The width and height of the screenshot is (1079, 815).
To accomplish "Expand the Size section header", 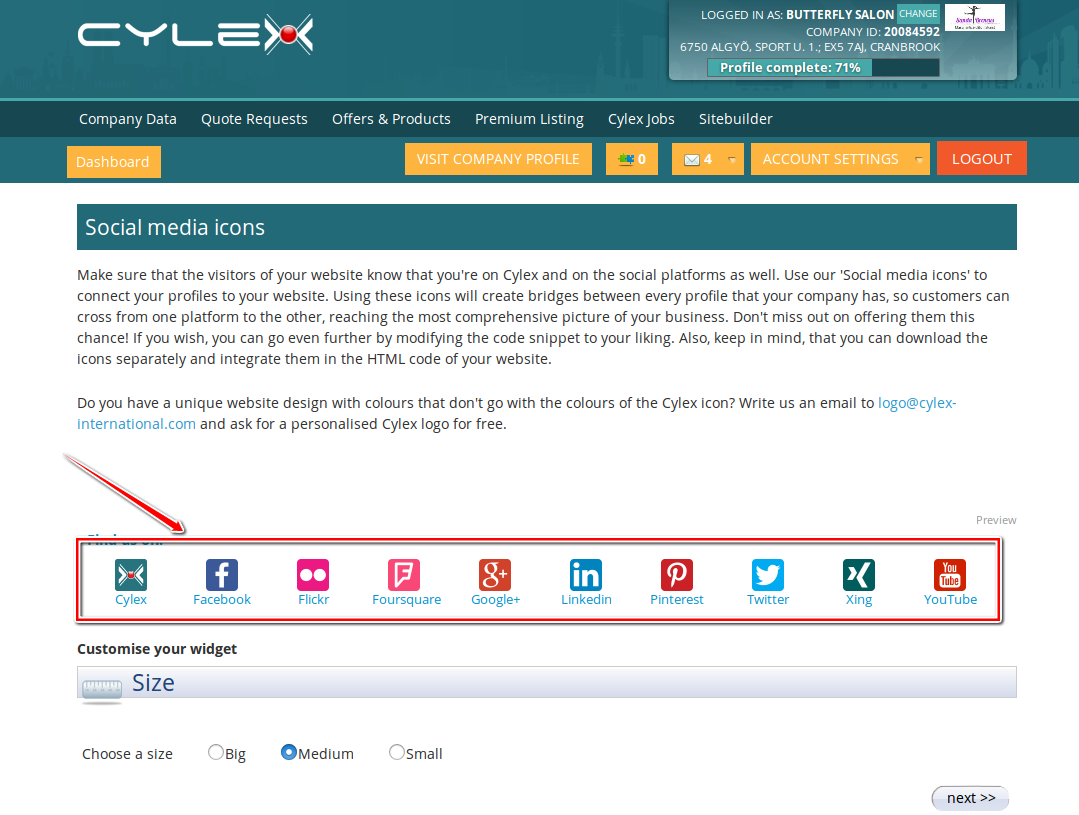I will [153, 683].
